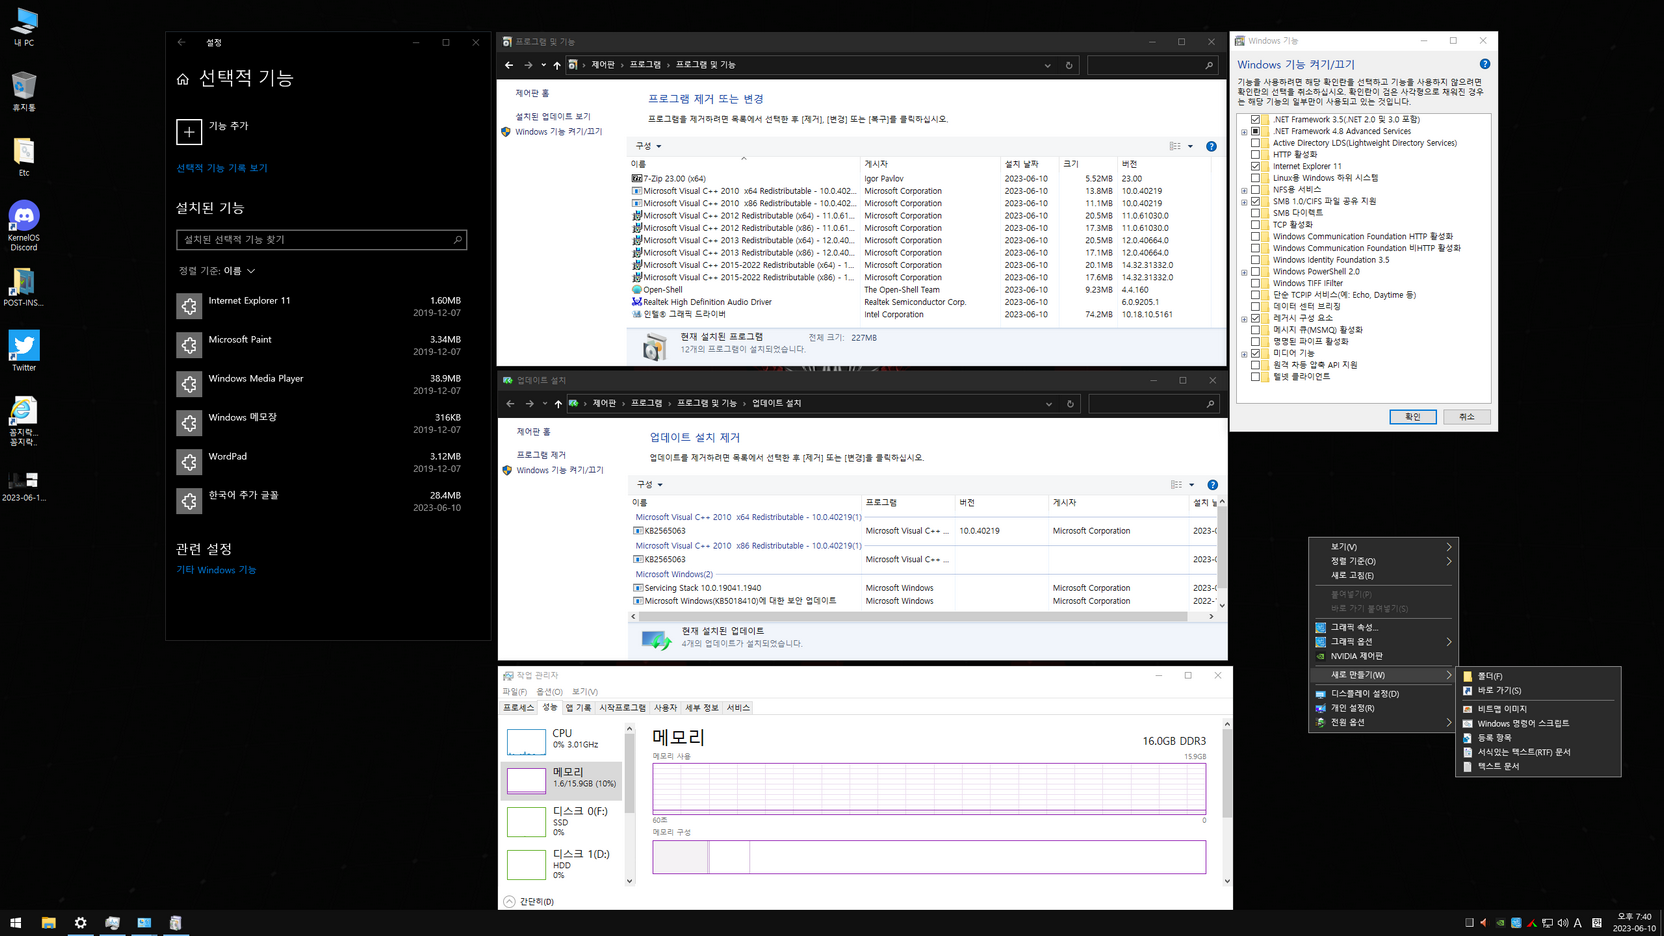Image resolution: width=1664 pixels, height=936 pixels.
Task: Open address bar dropdown in 프로그램 및 기능 window
Action: click(x=1047, y=65)
